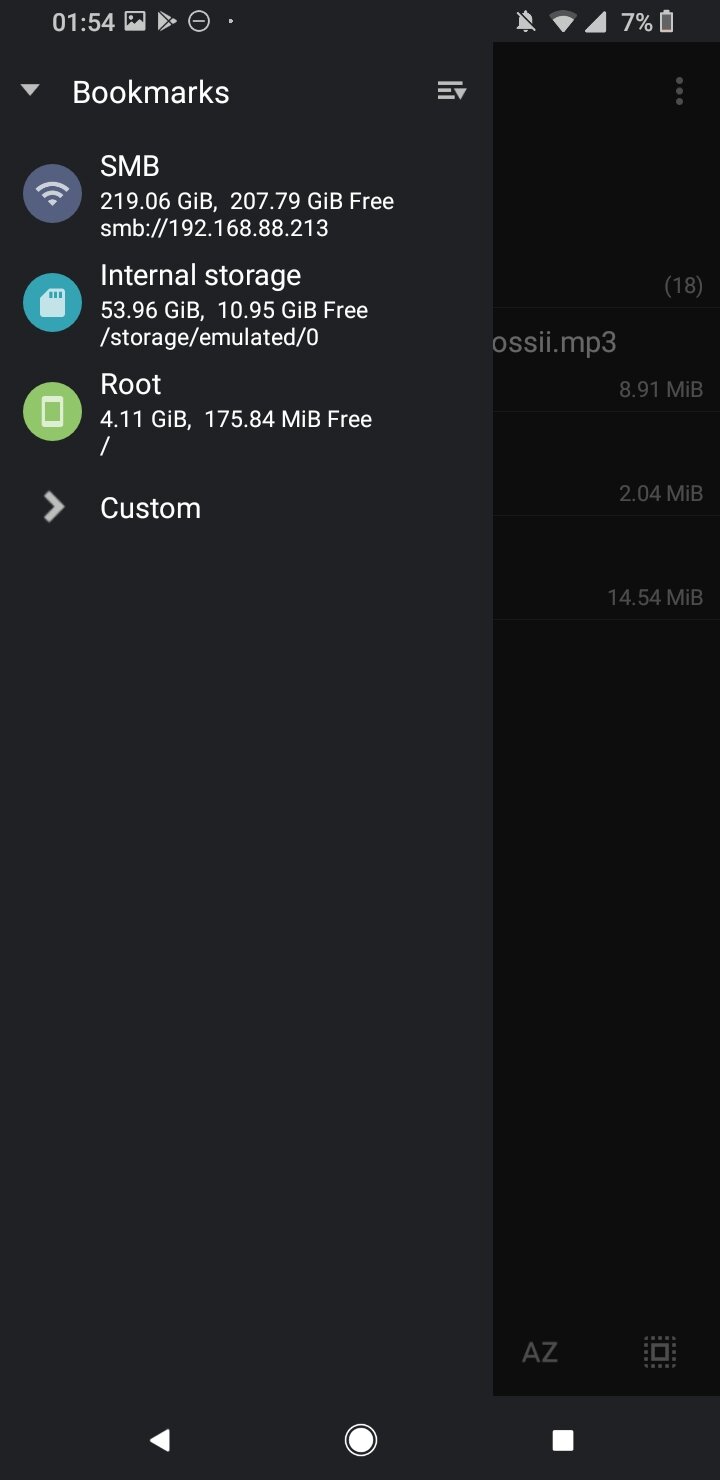Open the three-dot overflow menu
The image size is (720, 1480).
tap(679, 91)
